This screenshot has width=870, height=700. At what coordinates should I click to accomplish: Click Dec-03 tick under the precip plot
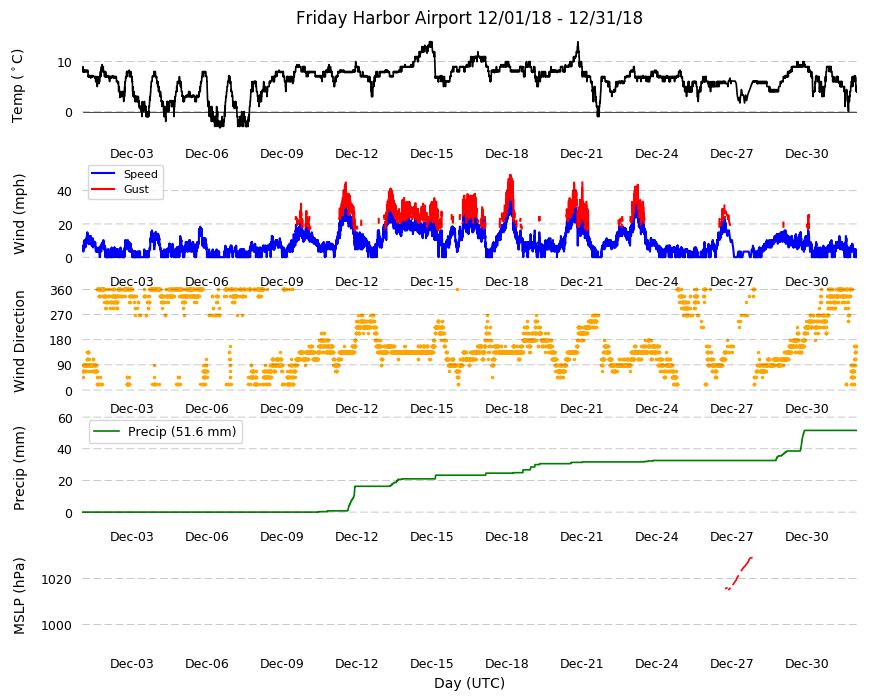pos(131,536)
